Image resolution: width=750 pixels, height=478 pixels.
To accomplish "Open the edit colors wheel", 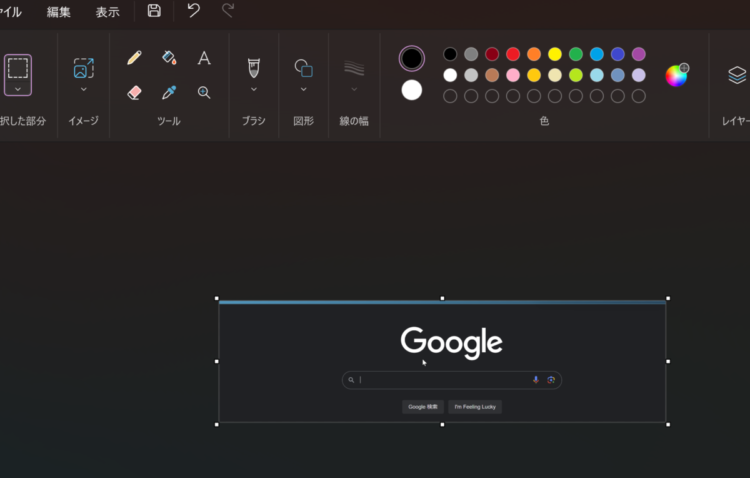I will pos(677,75).
